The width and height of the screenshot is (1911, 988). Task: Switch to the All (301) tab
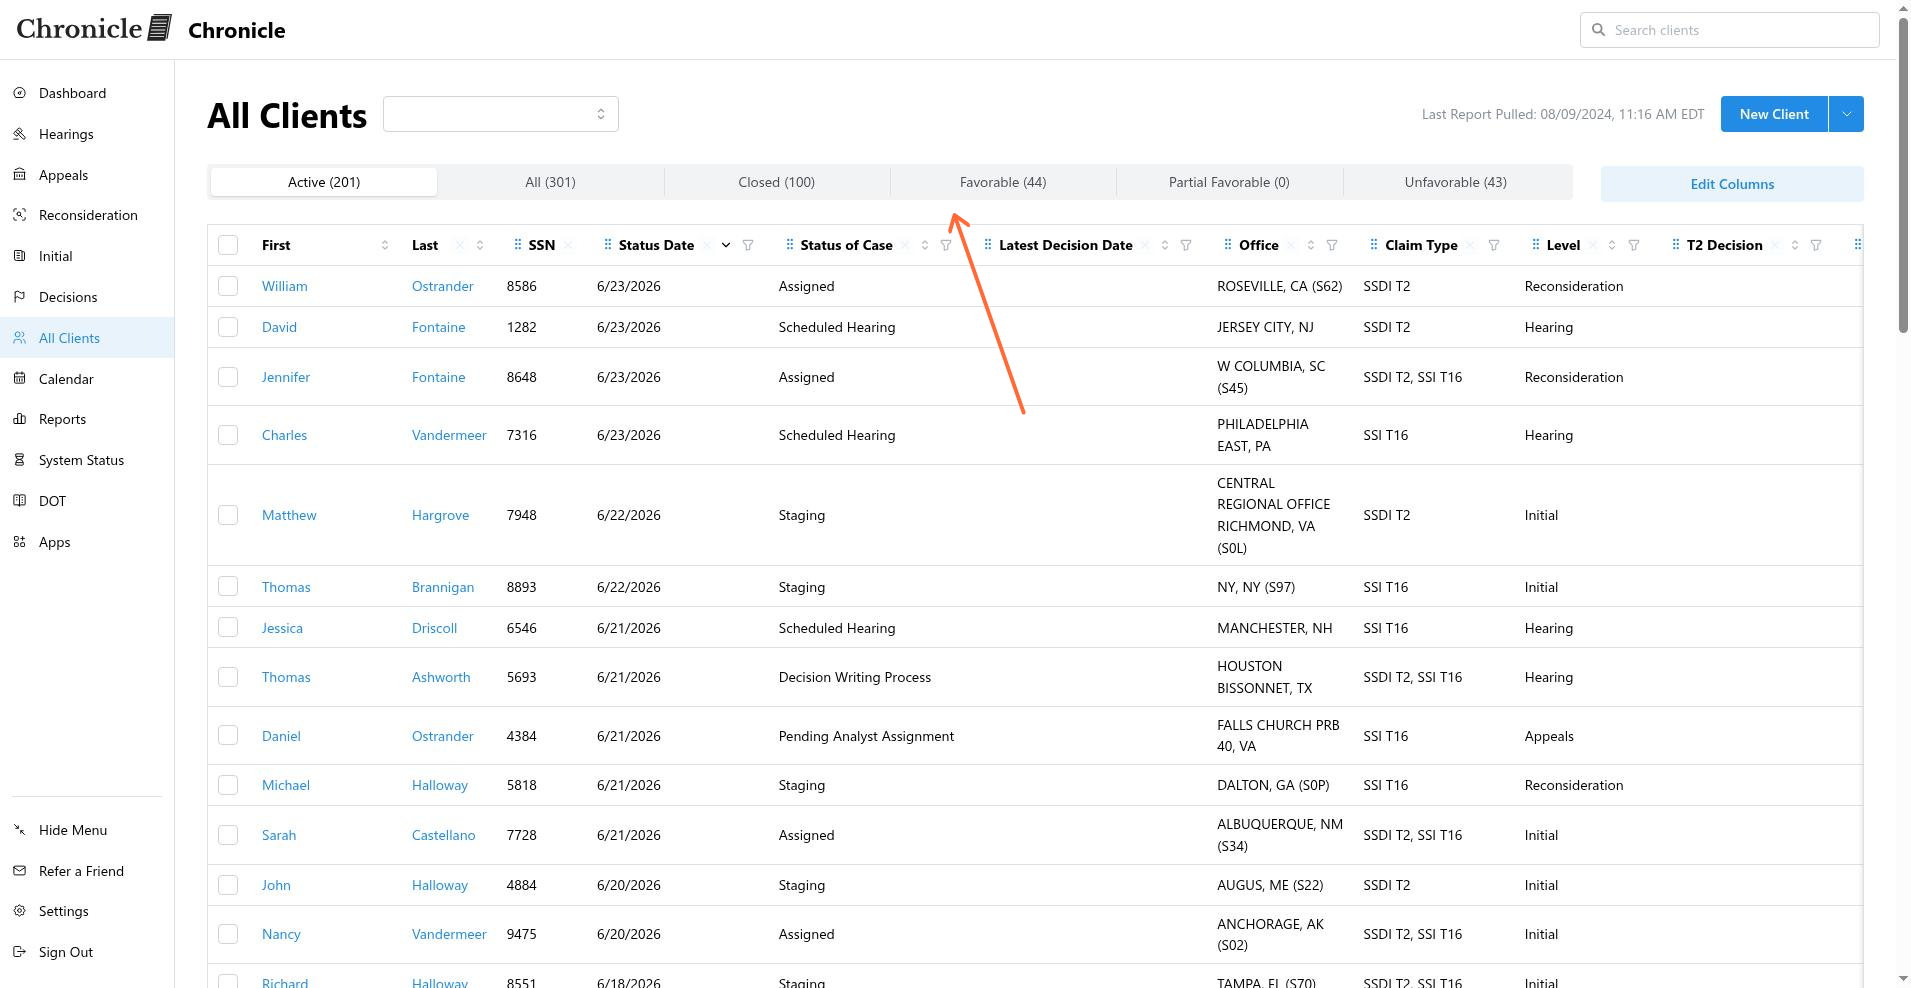tap(551, 182)
